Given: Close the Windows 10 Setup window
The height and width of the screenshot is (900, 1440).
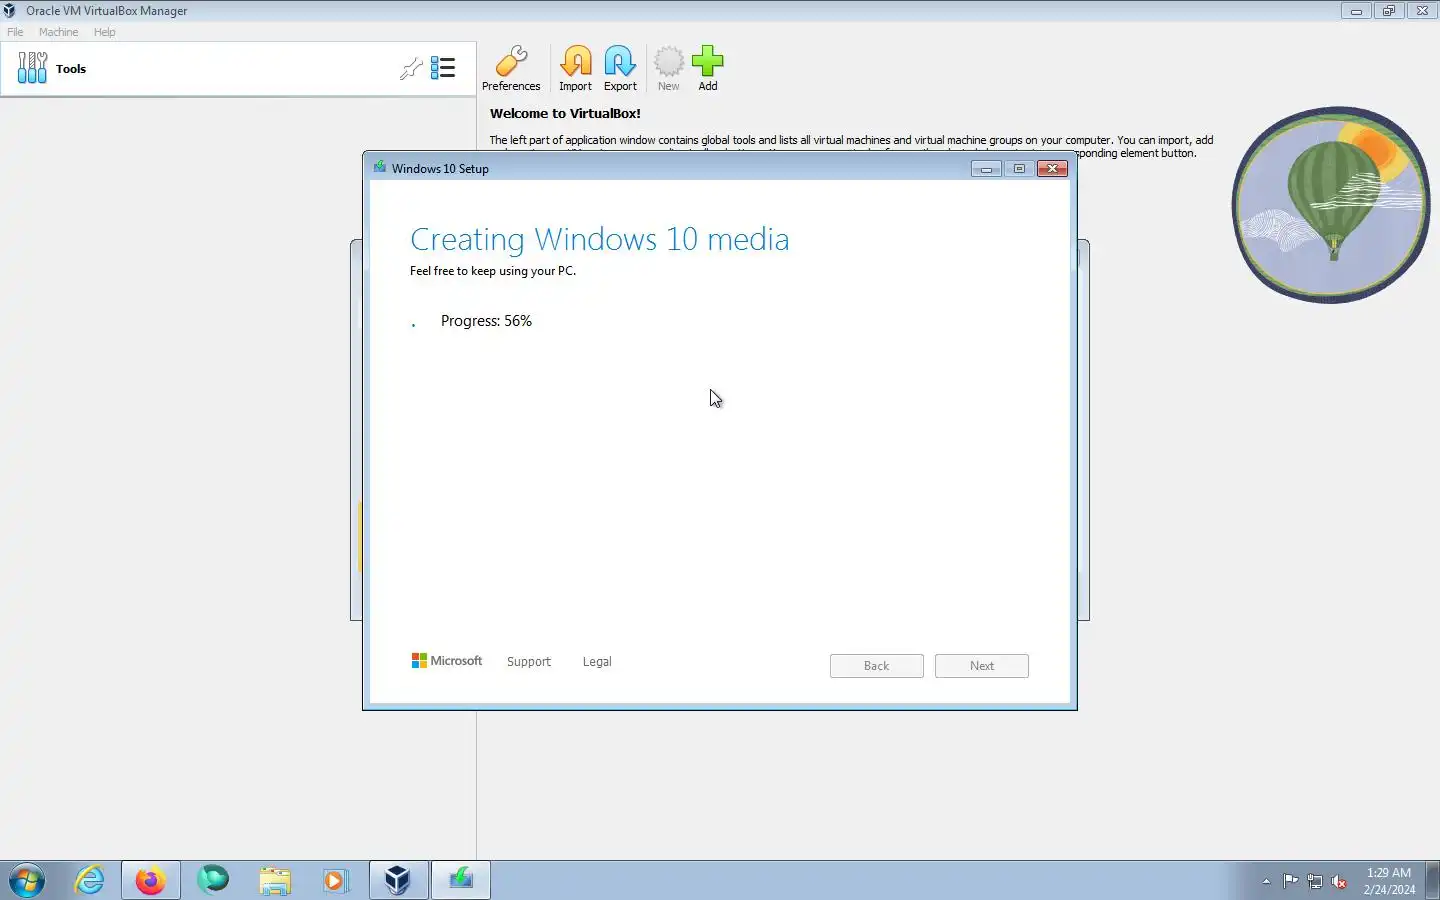Looking at the screenshot, I should [x=1052, y=169].
